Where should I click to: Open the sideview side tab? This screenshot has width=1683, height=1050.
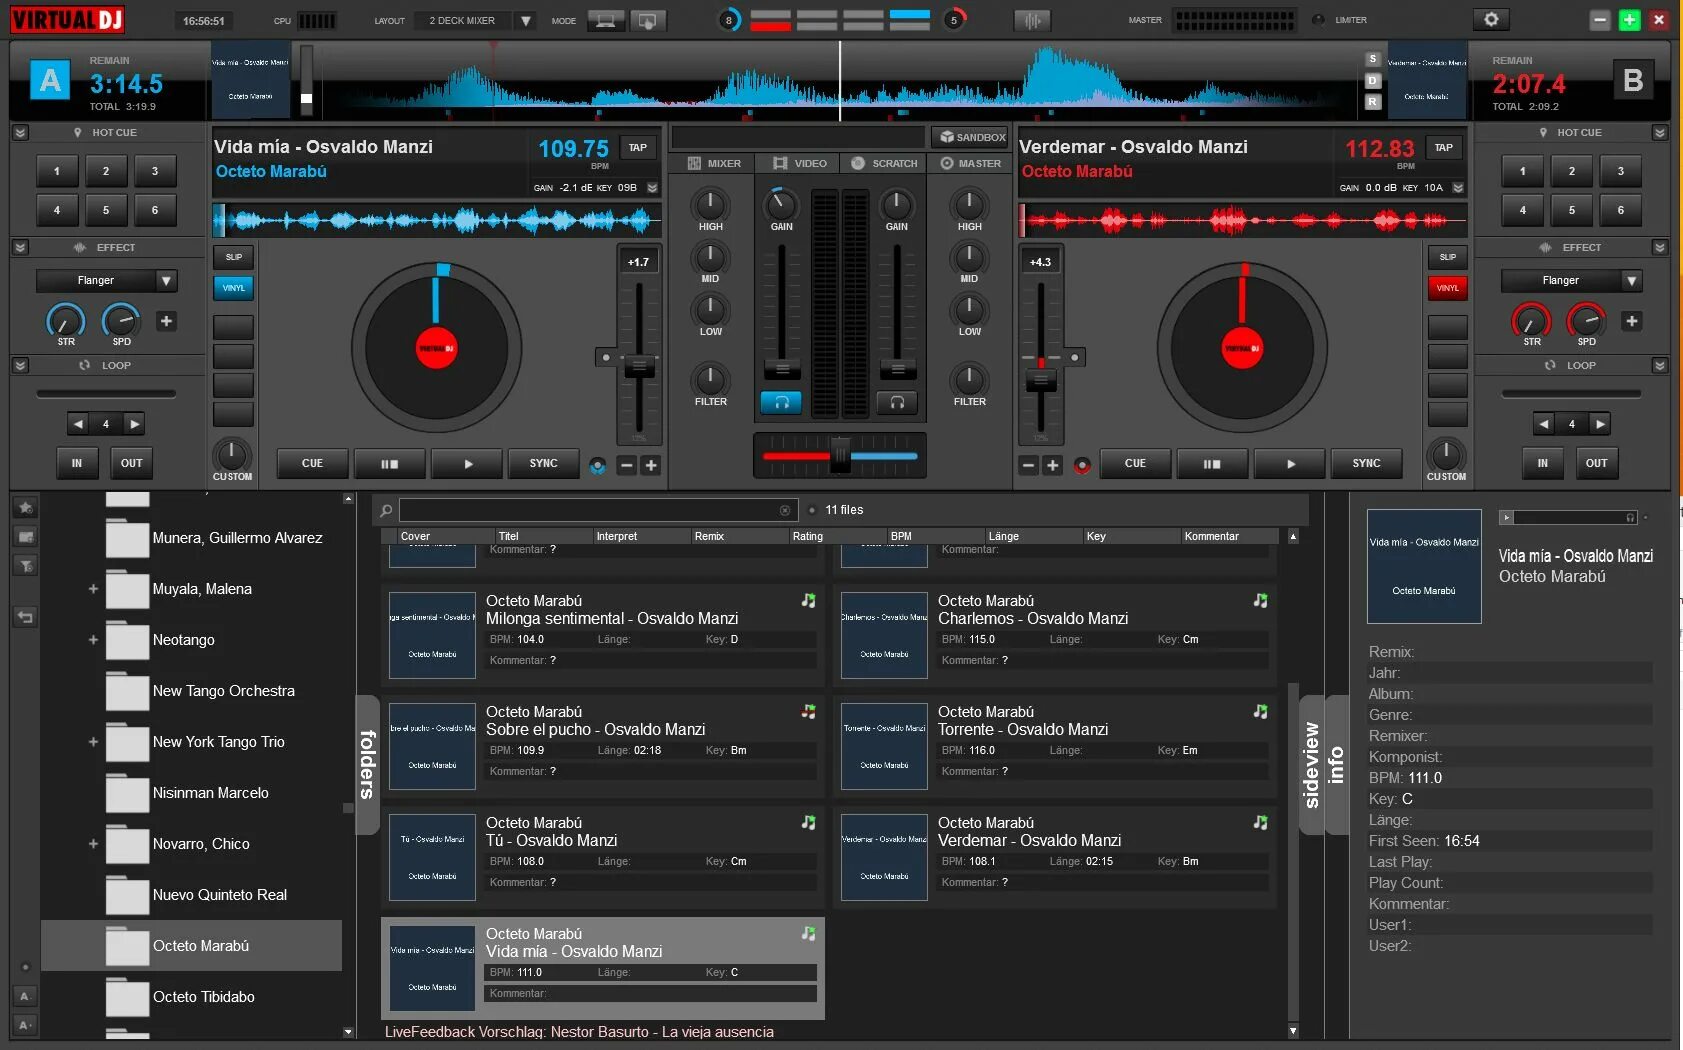pyautogui.click(x=1311, y=764)
